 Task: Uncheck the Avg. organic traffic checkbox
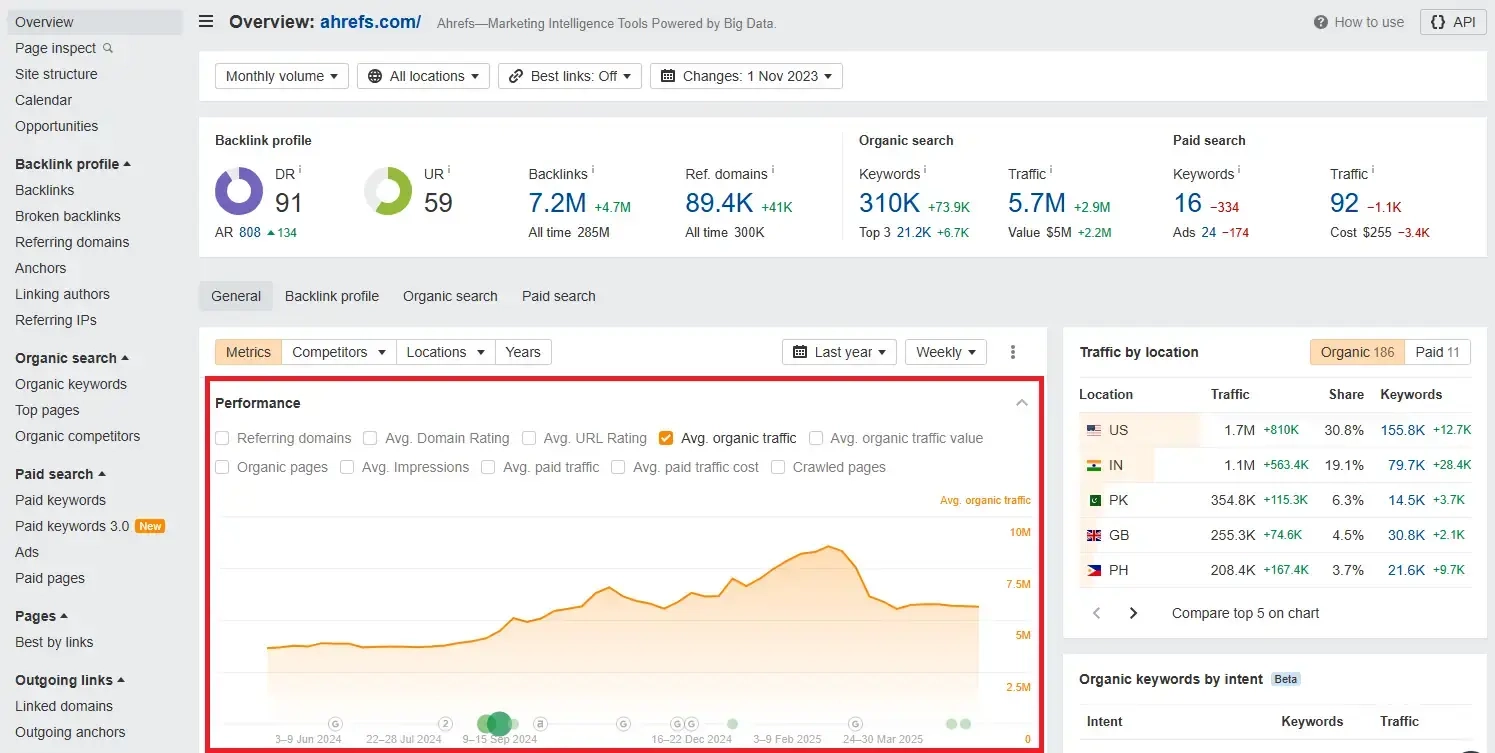point(666,438)
